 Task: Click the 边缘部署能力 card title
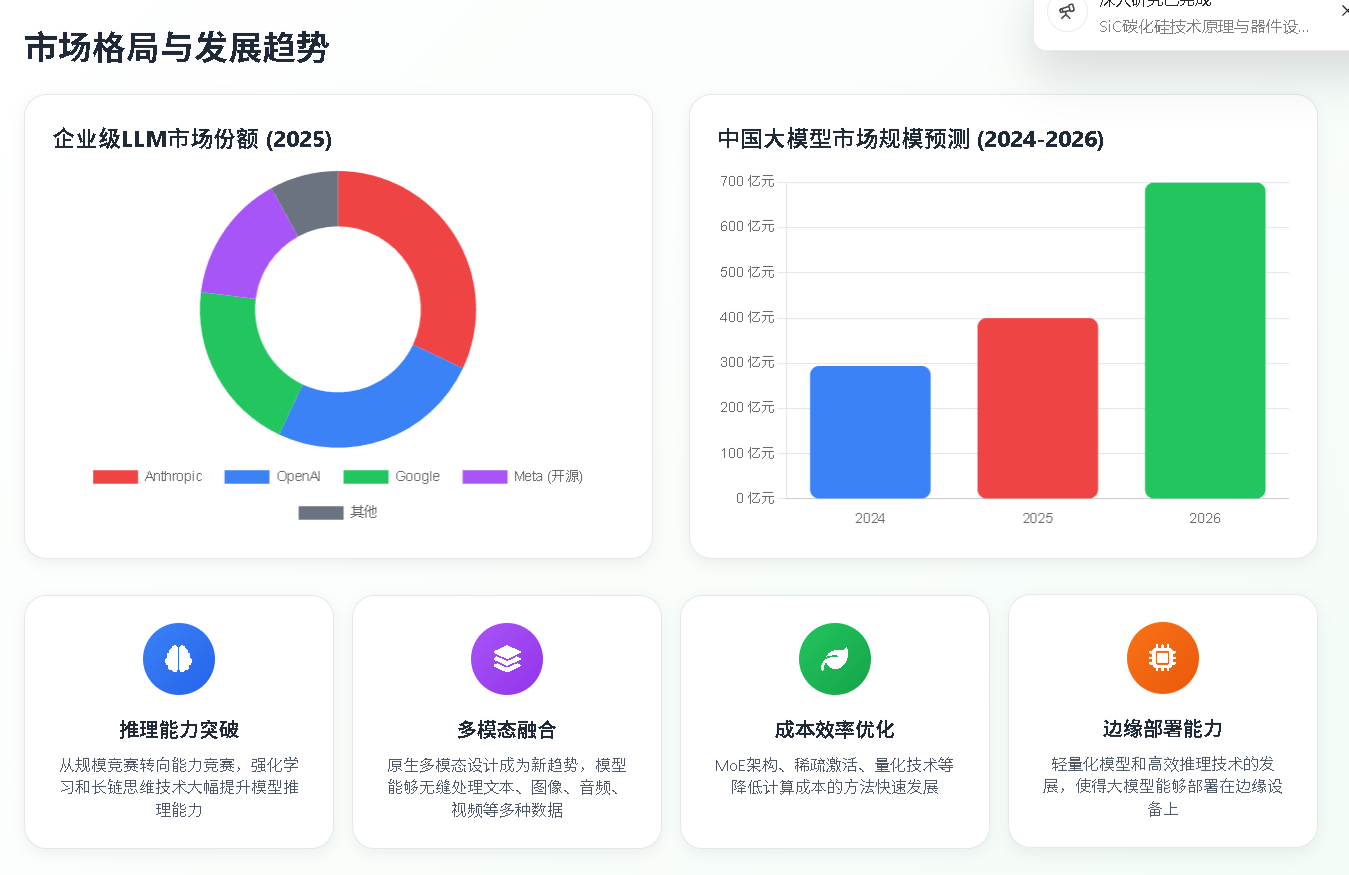coord(1163,729)
